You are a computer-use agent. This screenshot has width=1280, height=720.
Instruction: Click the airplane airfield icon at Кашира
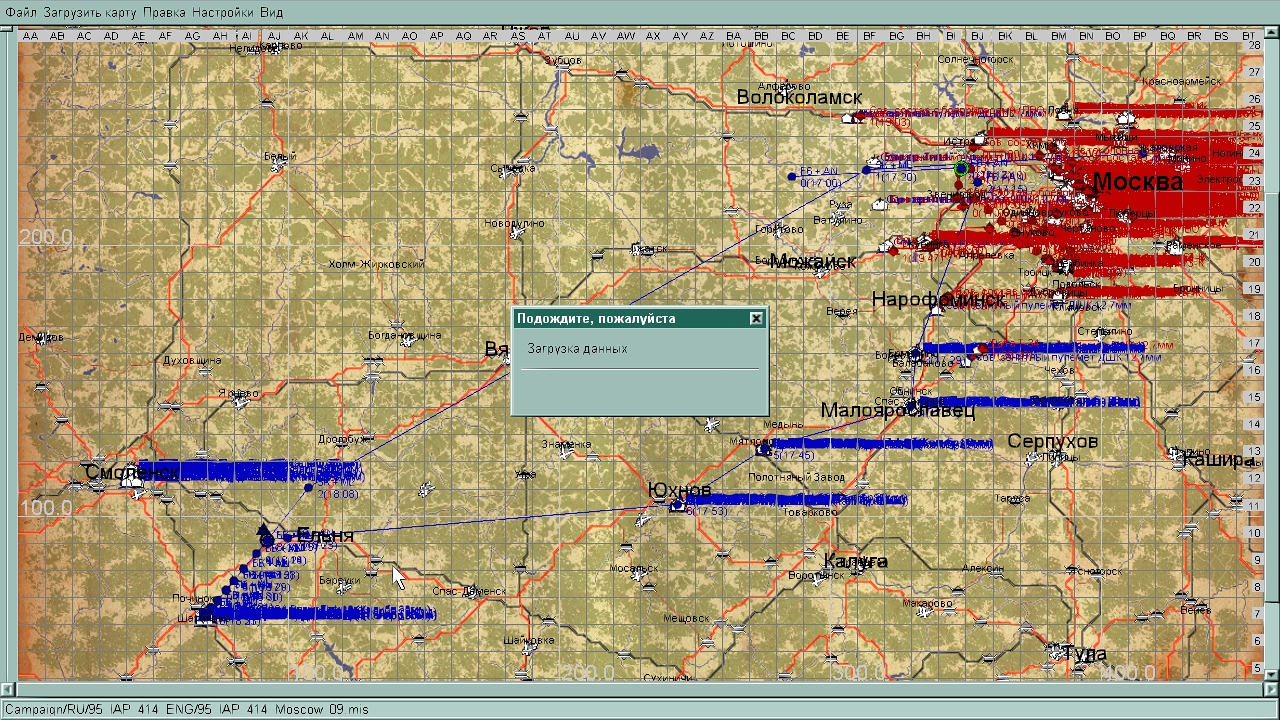pos(1176,453)
